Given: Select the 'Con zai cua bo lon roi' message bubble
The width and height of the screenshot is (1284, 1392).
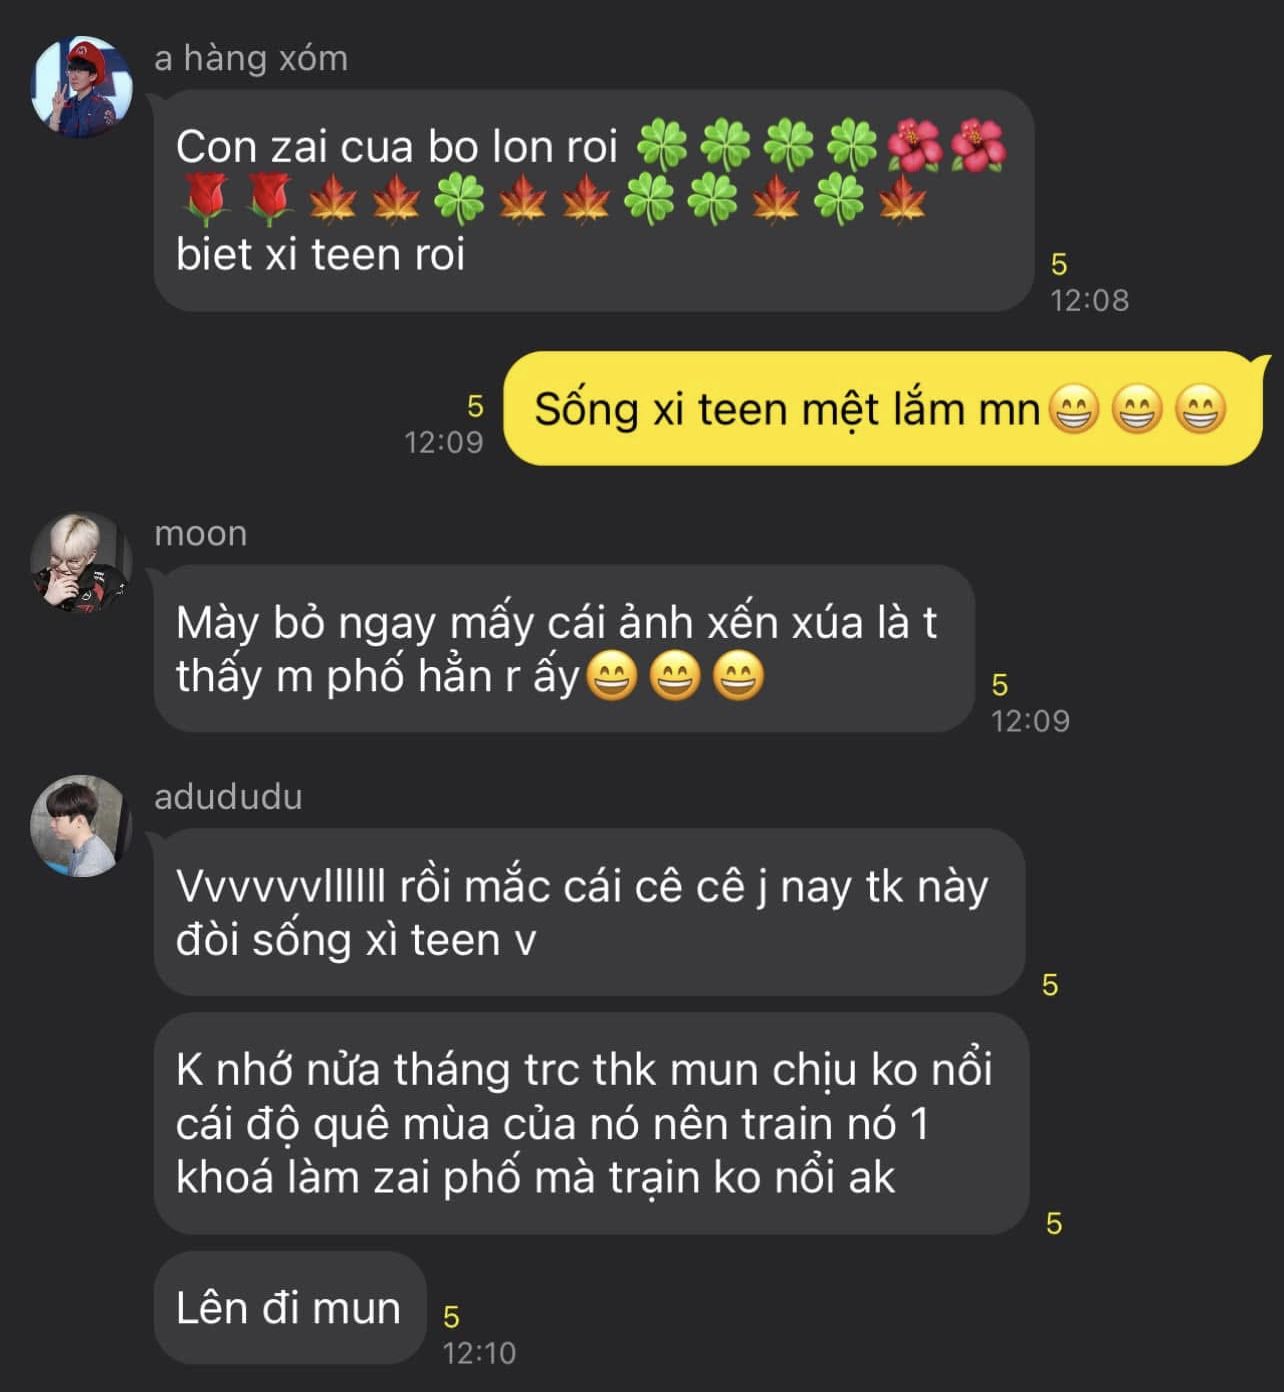Looking at the screenshot, I should pos(594,200).
